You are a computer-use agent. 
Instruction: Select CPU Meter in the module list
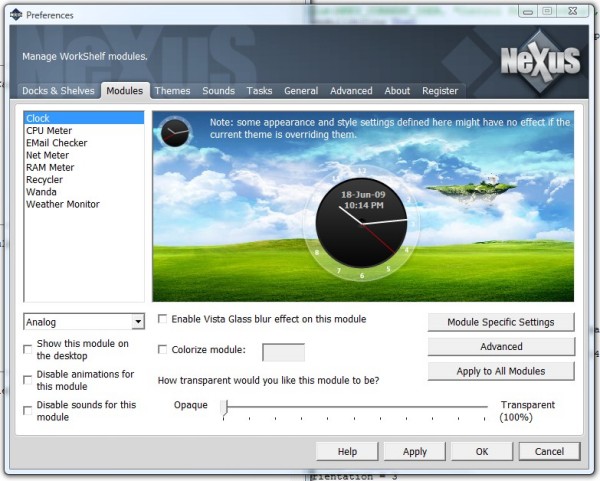pyautogui.click(x=84, y=130)
